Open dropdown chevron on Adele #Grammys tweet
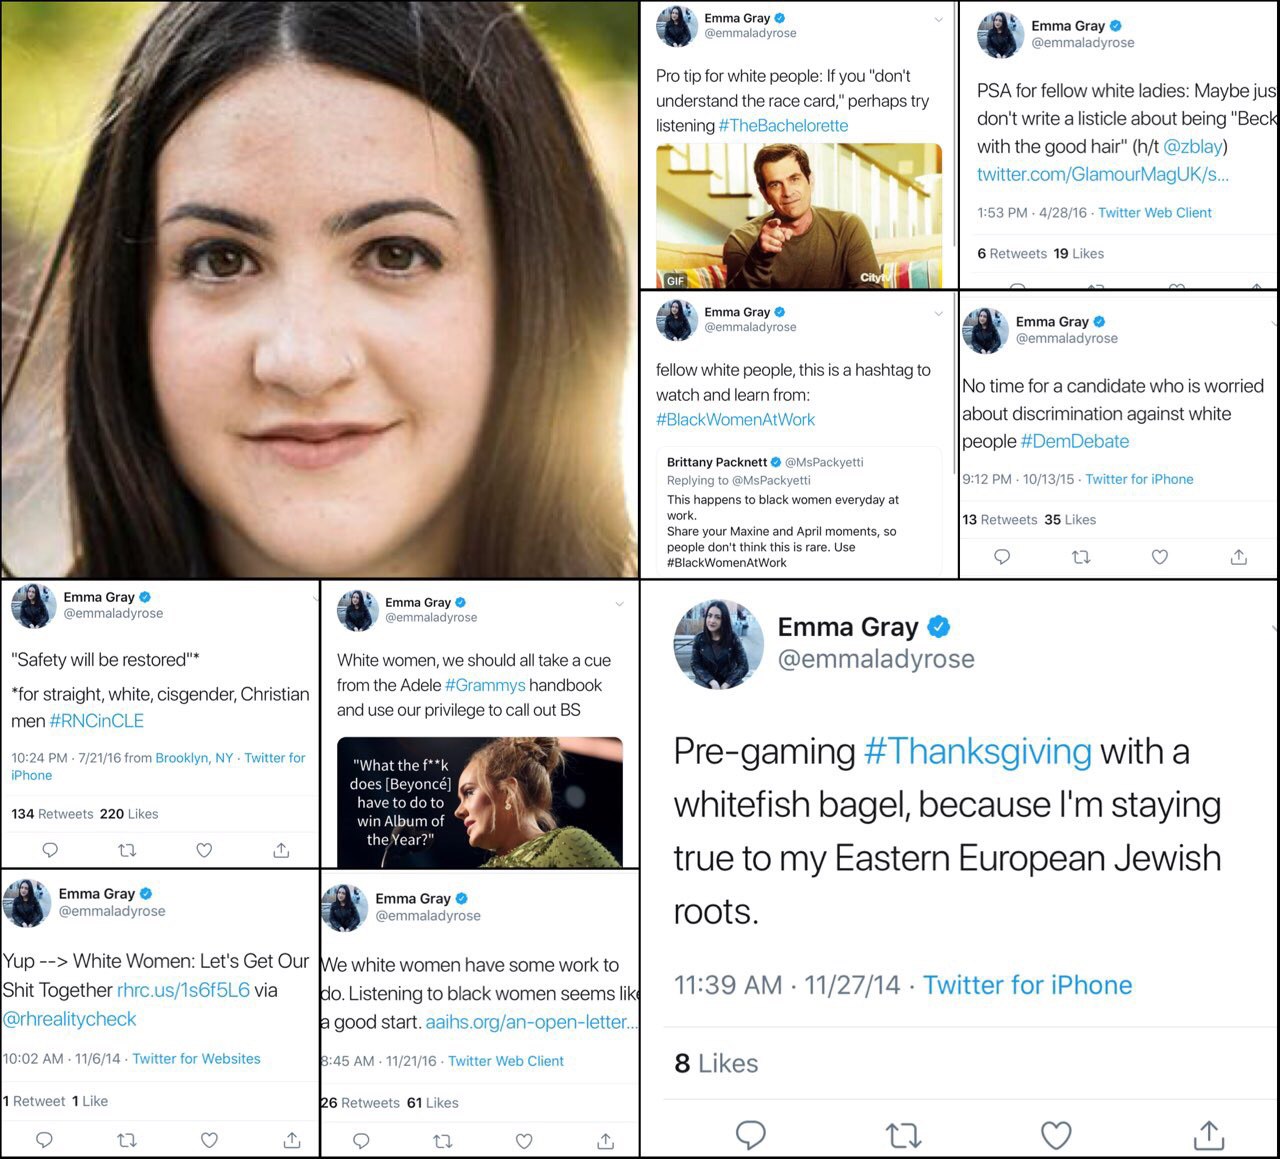 click(x=619, y=604)
